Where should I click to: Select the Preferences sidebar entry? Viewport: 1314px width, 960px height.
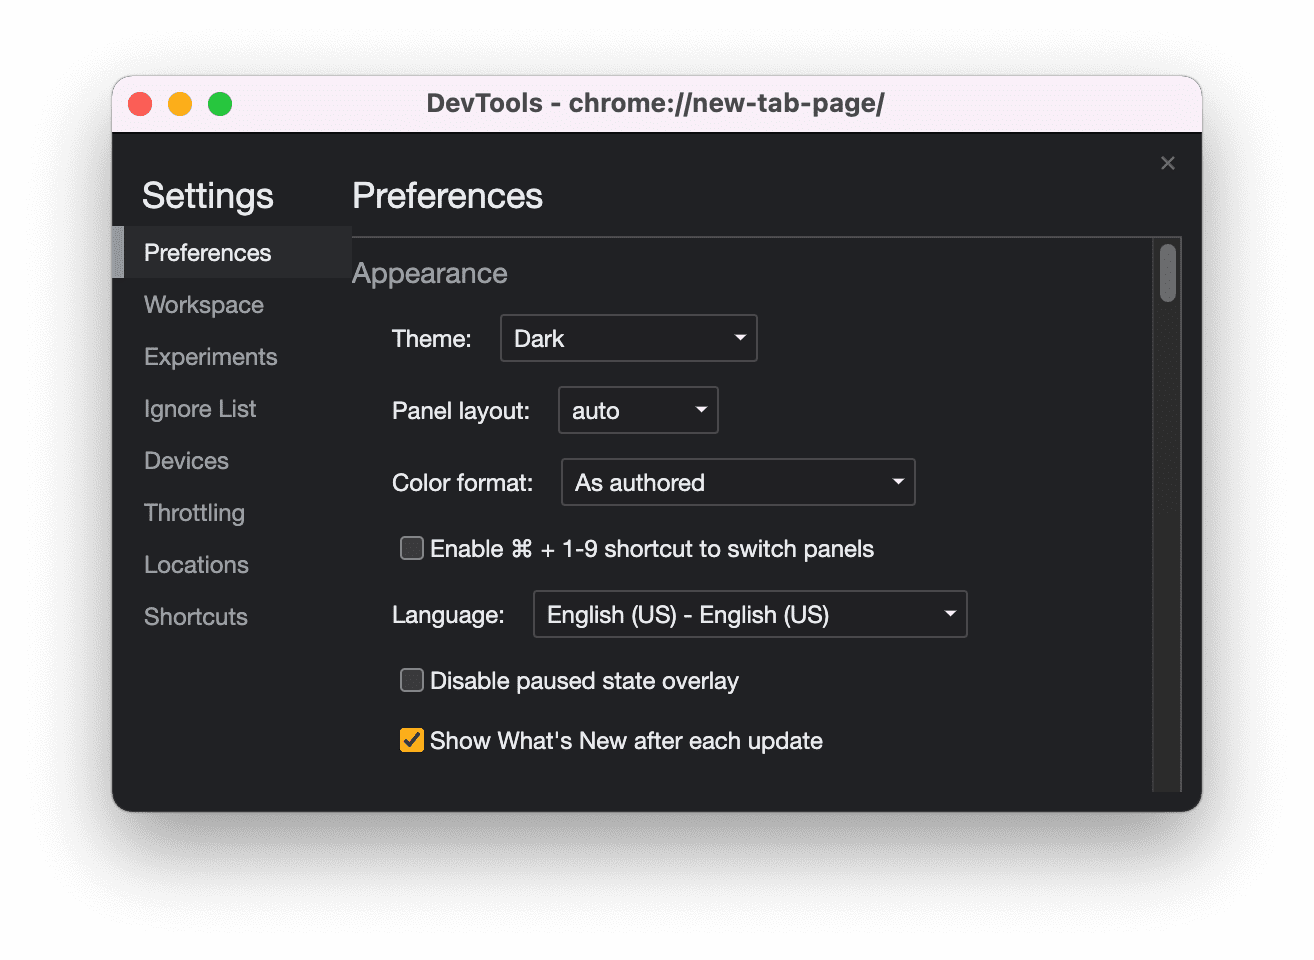tap(207, 252)
